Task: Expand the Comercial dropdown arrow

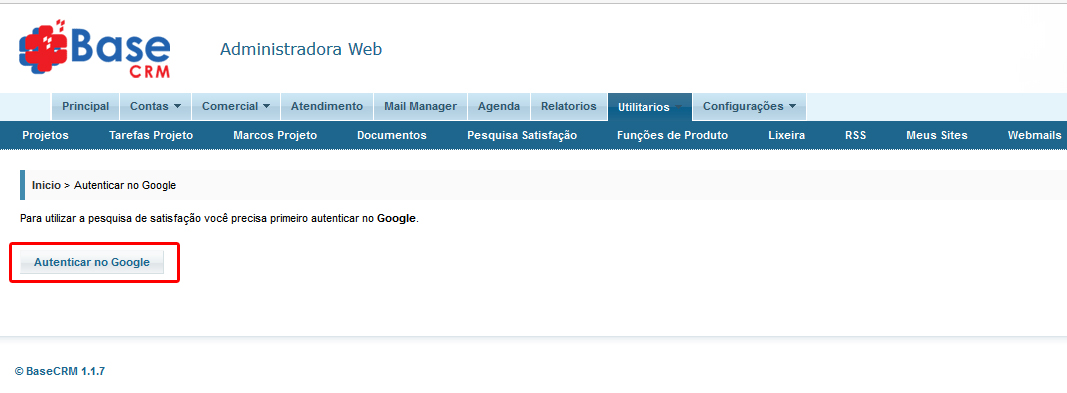Action: 266,107
